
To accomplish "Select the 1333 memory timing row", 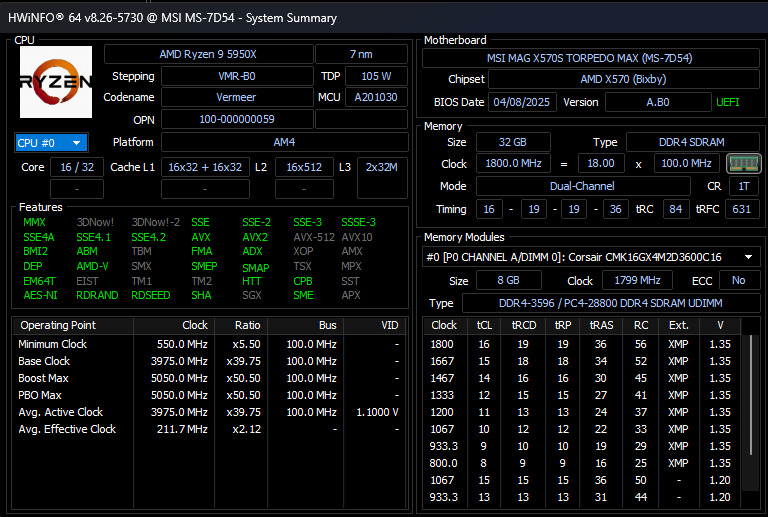I will click(x=582, y=396).
